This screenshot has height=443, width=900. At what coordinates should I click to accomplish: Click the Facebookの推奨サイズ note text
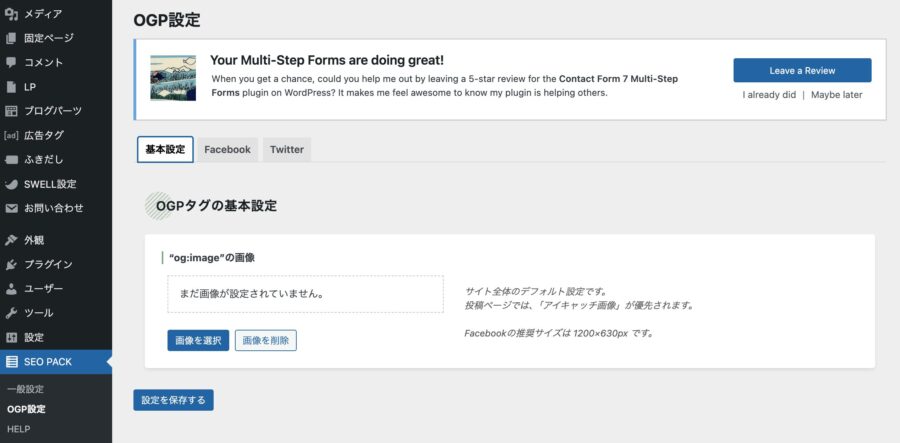559,333
